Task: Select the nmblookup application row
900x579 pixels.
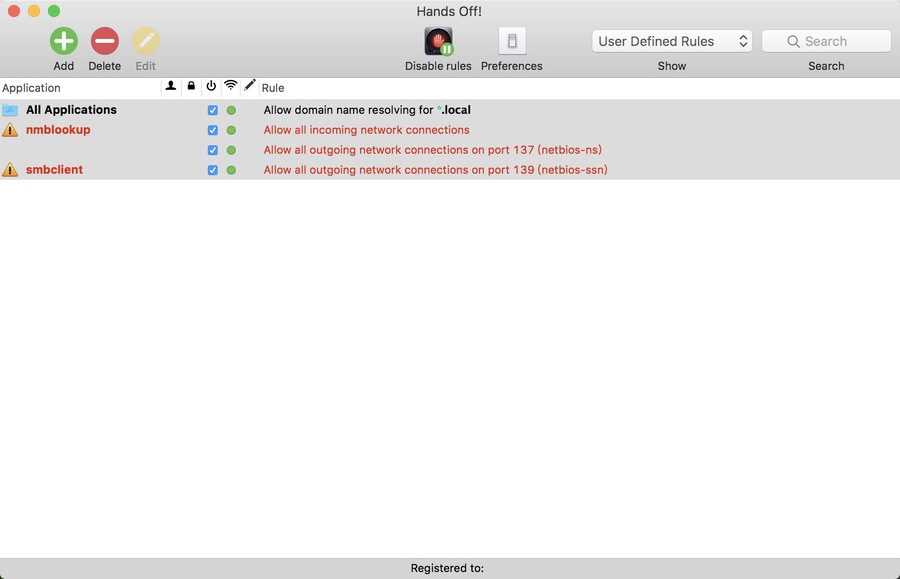Action: coord(450,130)
